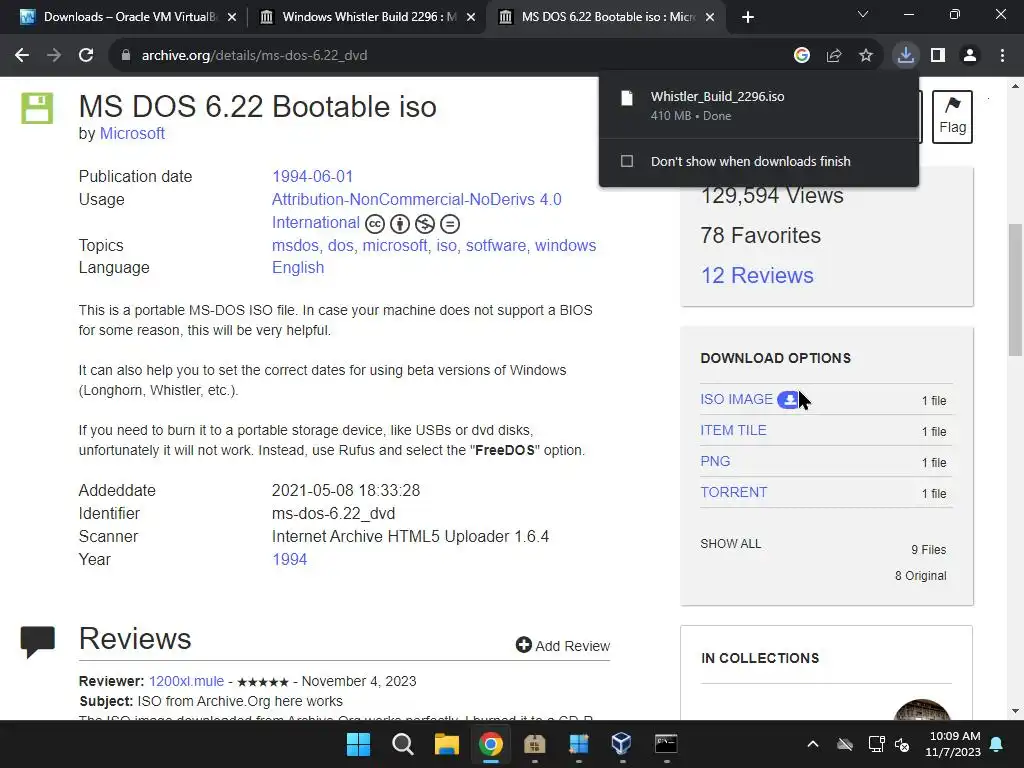This screenshot has width=1024, height=768.
Task: Click 8 Original files text
Action: tap(921, 575)
